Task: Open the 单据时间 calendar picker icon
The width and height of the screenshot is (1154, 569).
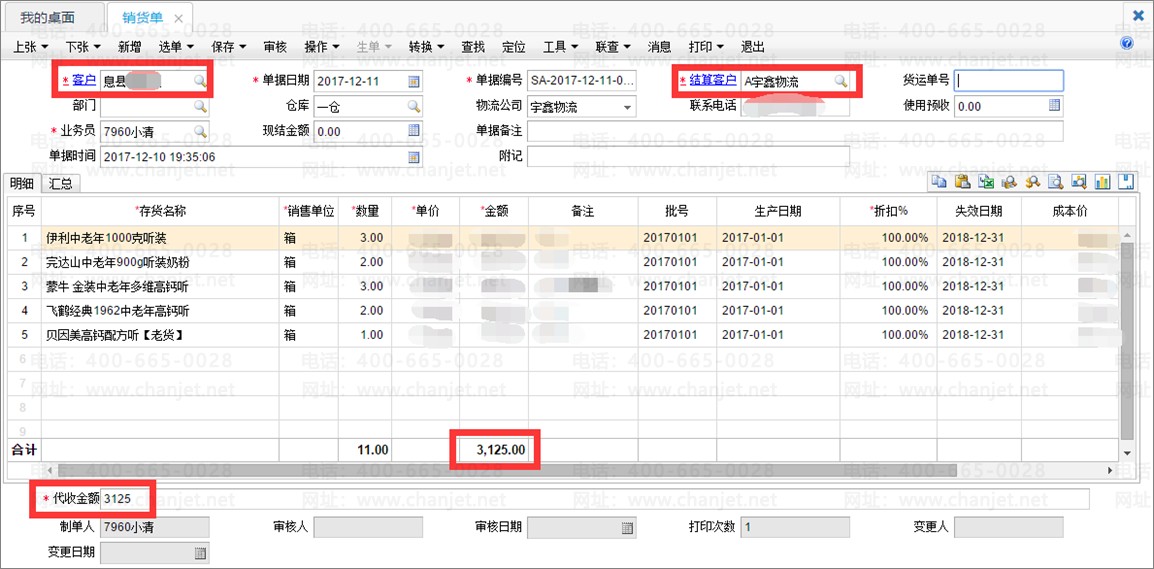Action: coord(414,157)
